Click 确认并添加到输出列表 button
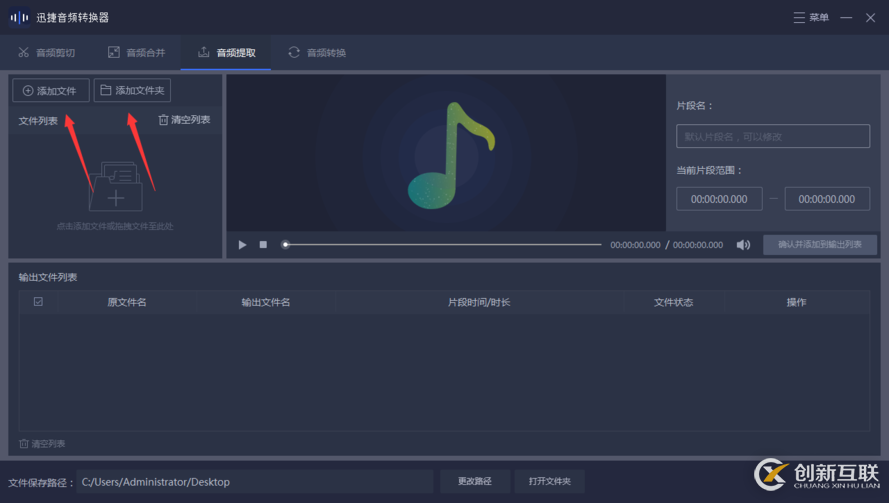889x503 pixels. (820, 244)
